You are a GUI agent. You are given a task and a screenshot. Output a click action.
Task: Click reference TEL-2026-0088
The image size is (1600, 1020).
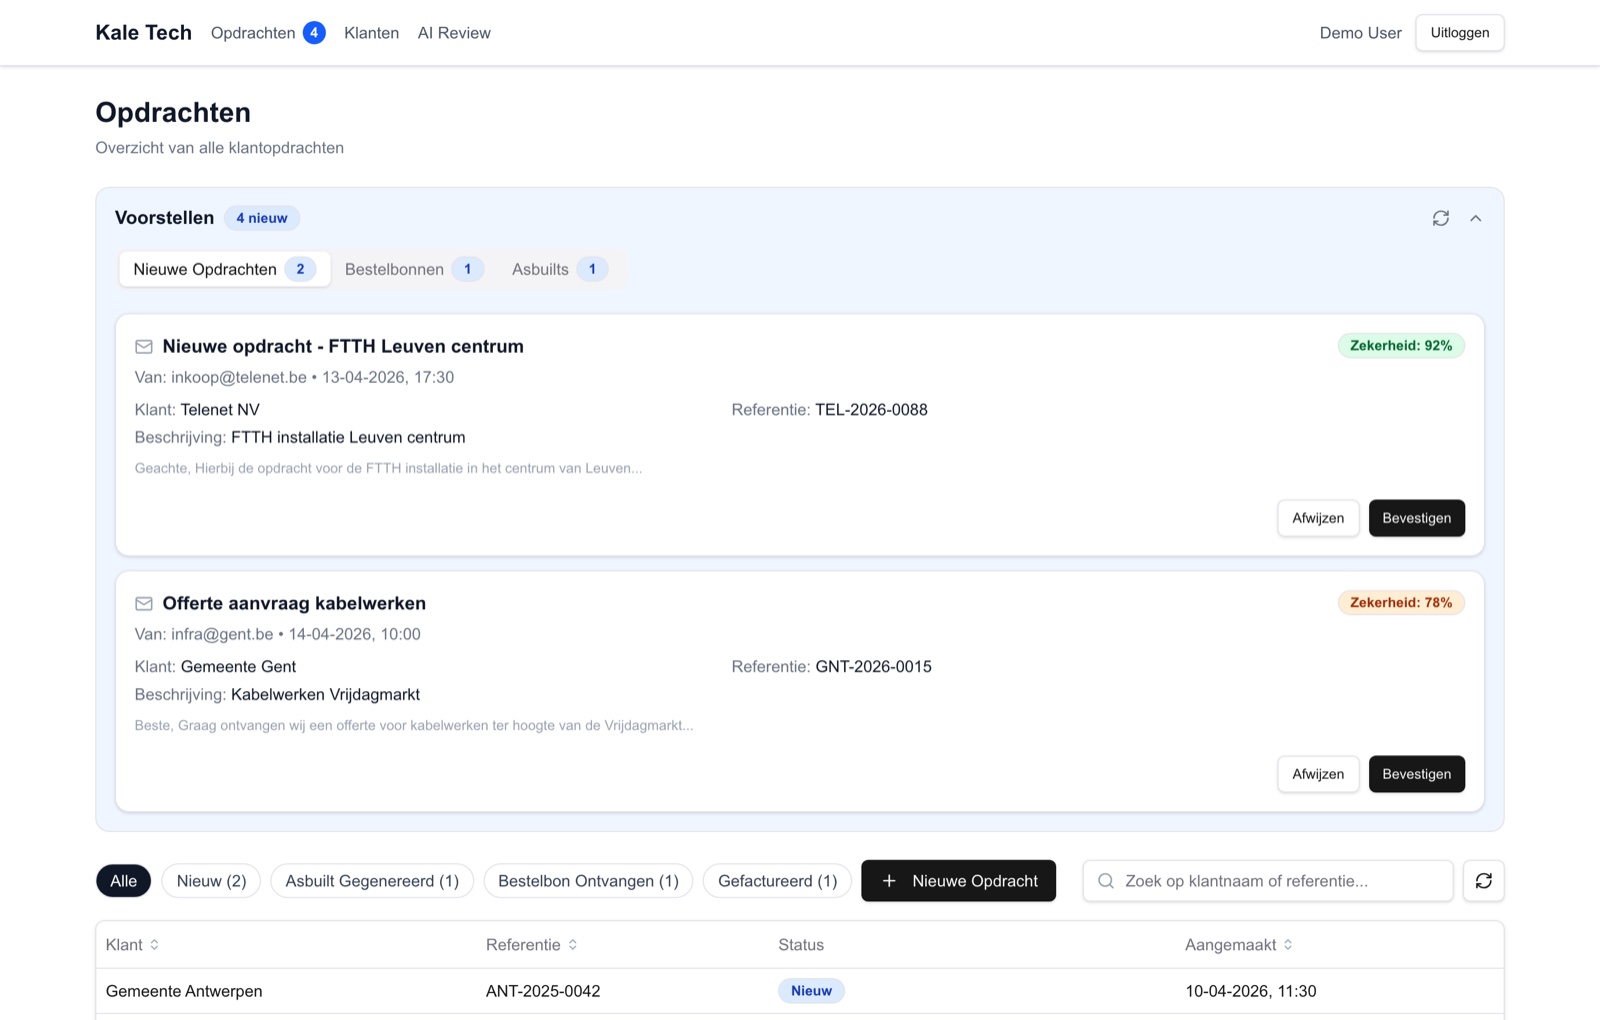click(x=871, y=410)
